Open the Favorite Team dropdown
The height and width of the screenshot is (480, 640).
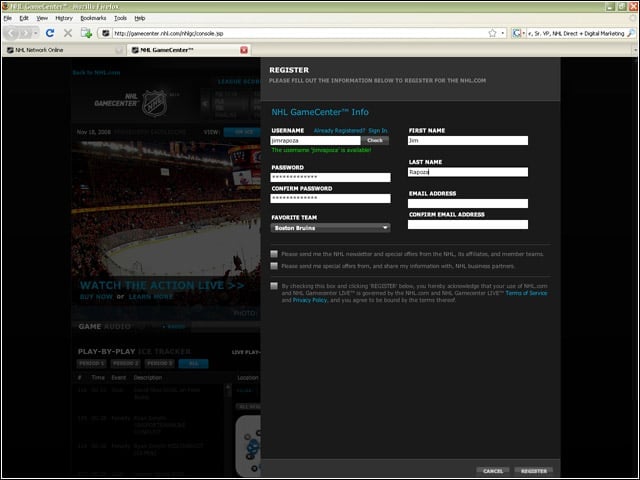click(330, 228)
